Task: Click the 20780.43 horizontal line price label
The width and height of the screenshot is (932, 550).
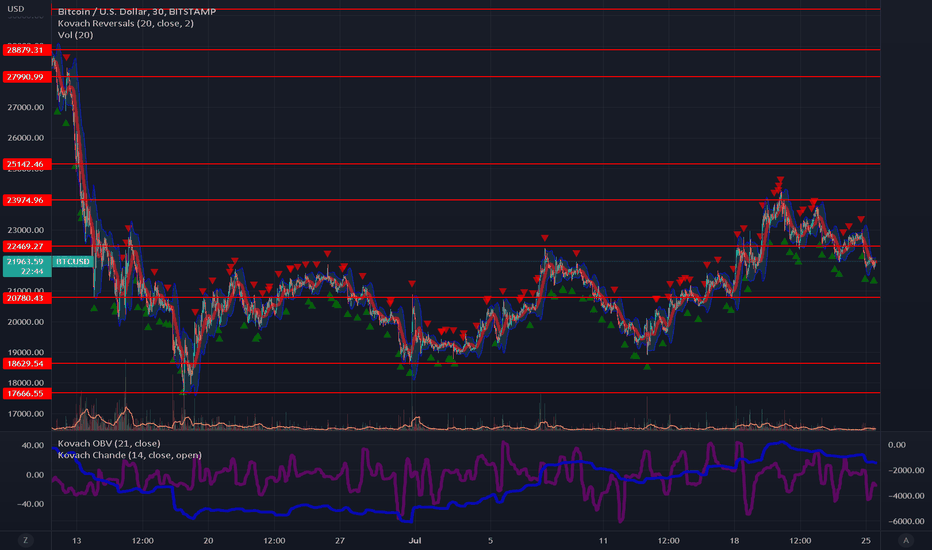Action: point(27,298)
